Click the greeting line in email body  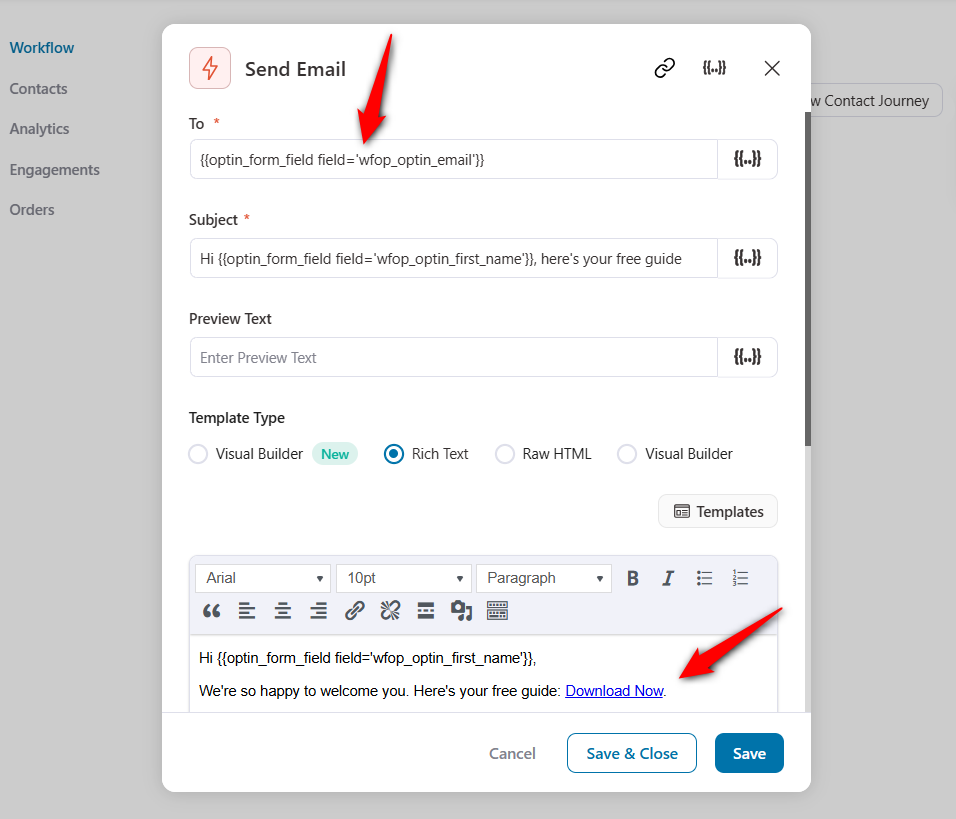point(368,658)
